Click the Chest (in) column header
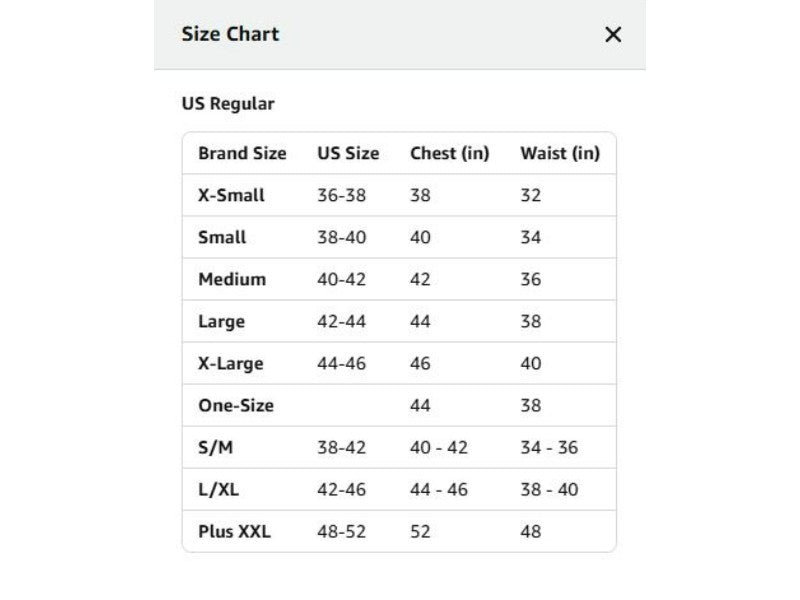Image resolution: width=800 pixels, height=600 pixels. coord(449,153)
